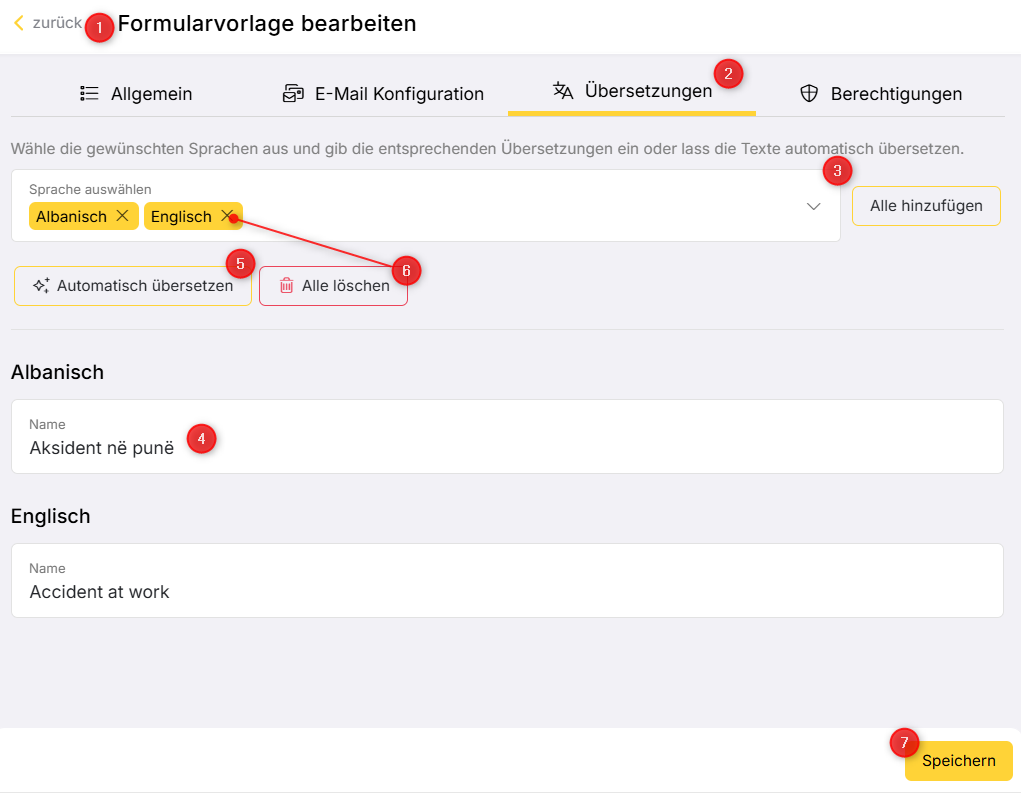Click the list icon beside Allgemein
The image size is (1021, 793).
coord(89,94)
